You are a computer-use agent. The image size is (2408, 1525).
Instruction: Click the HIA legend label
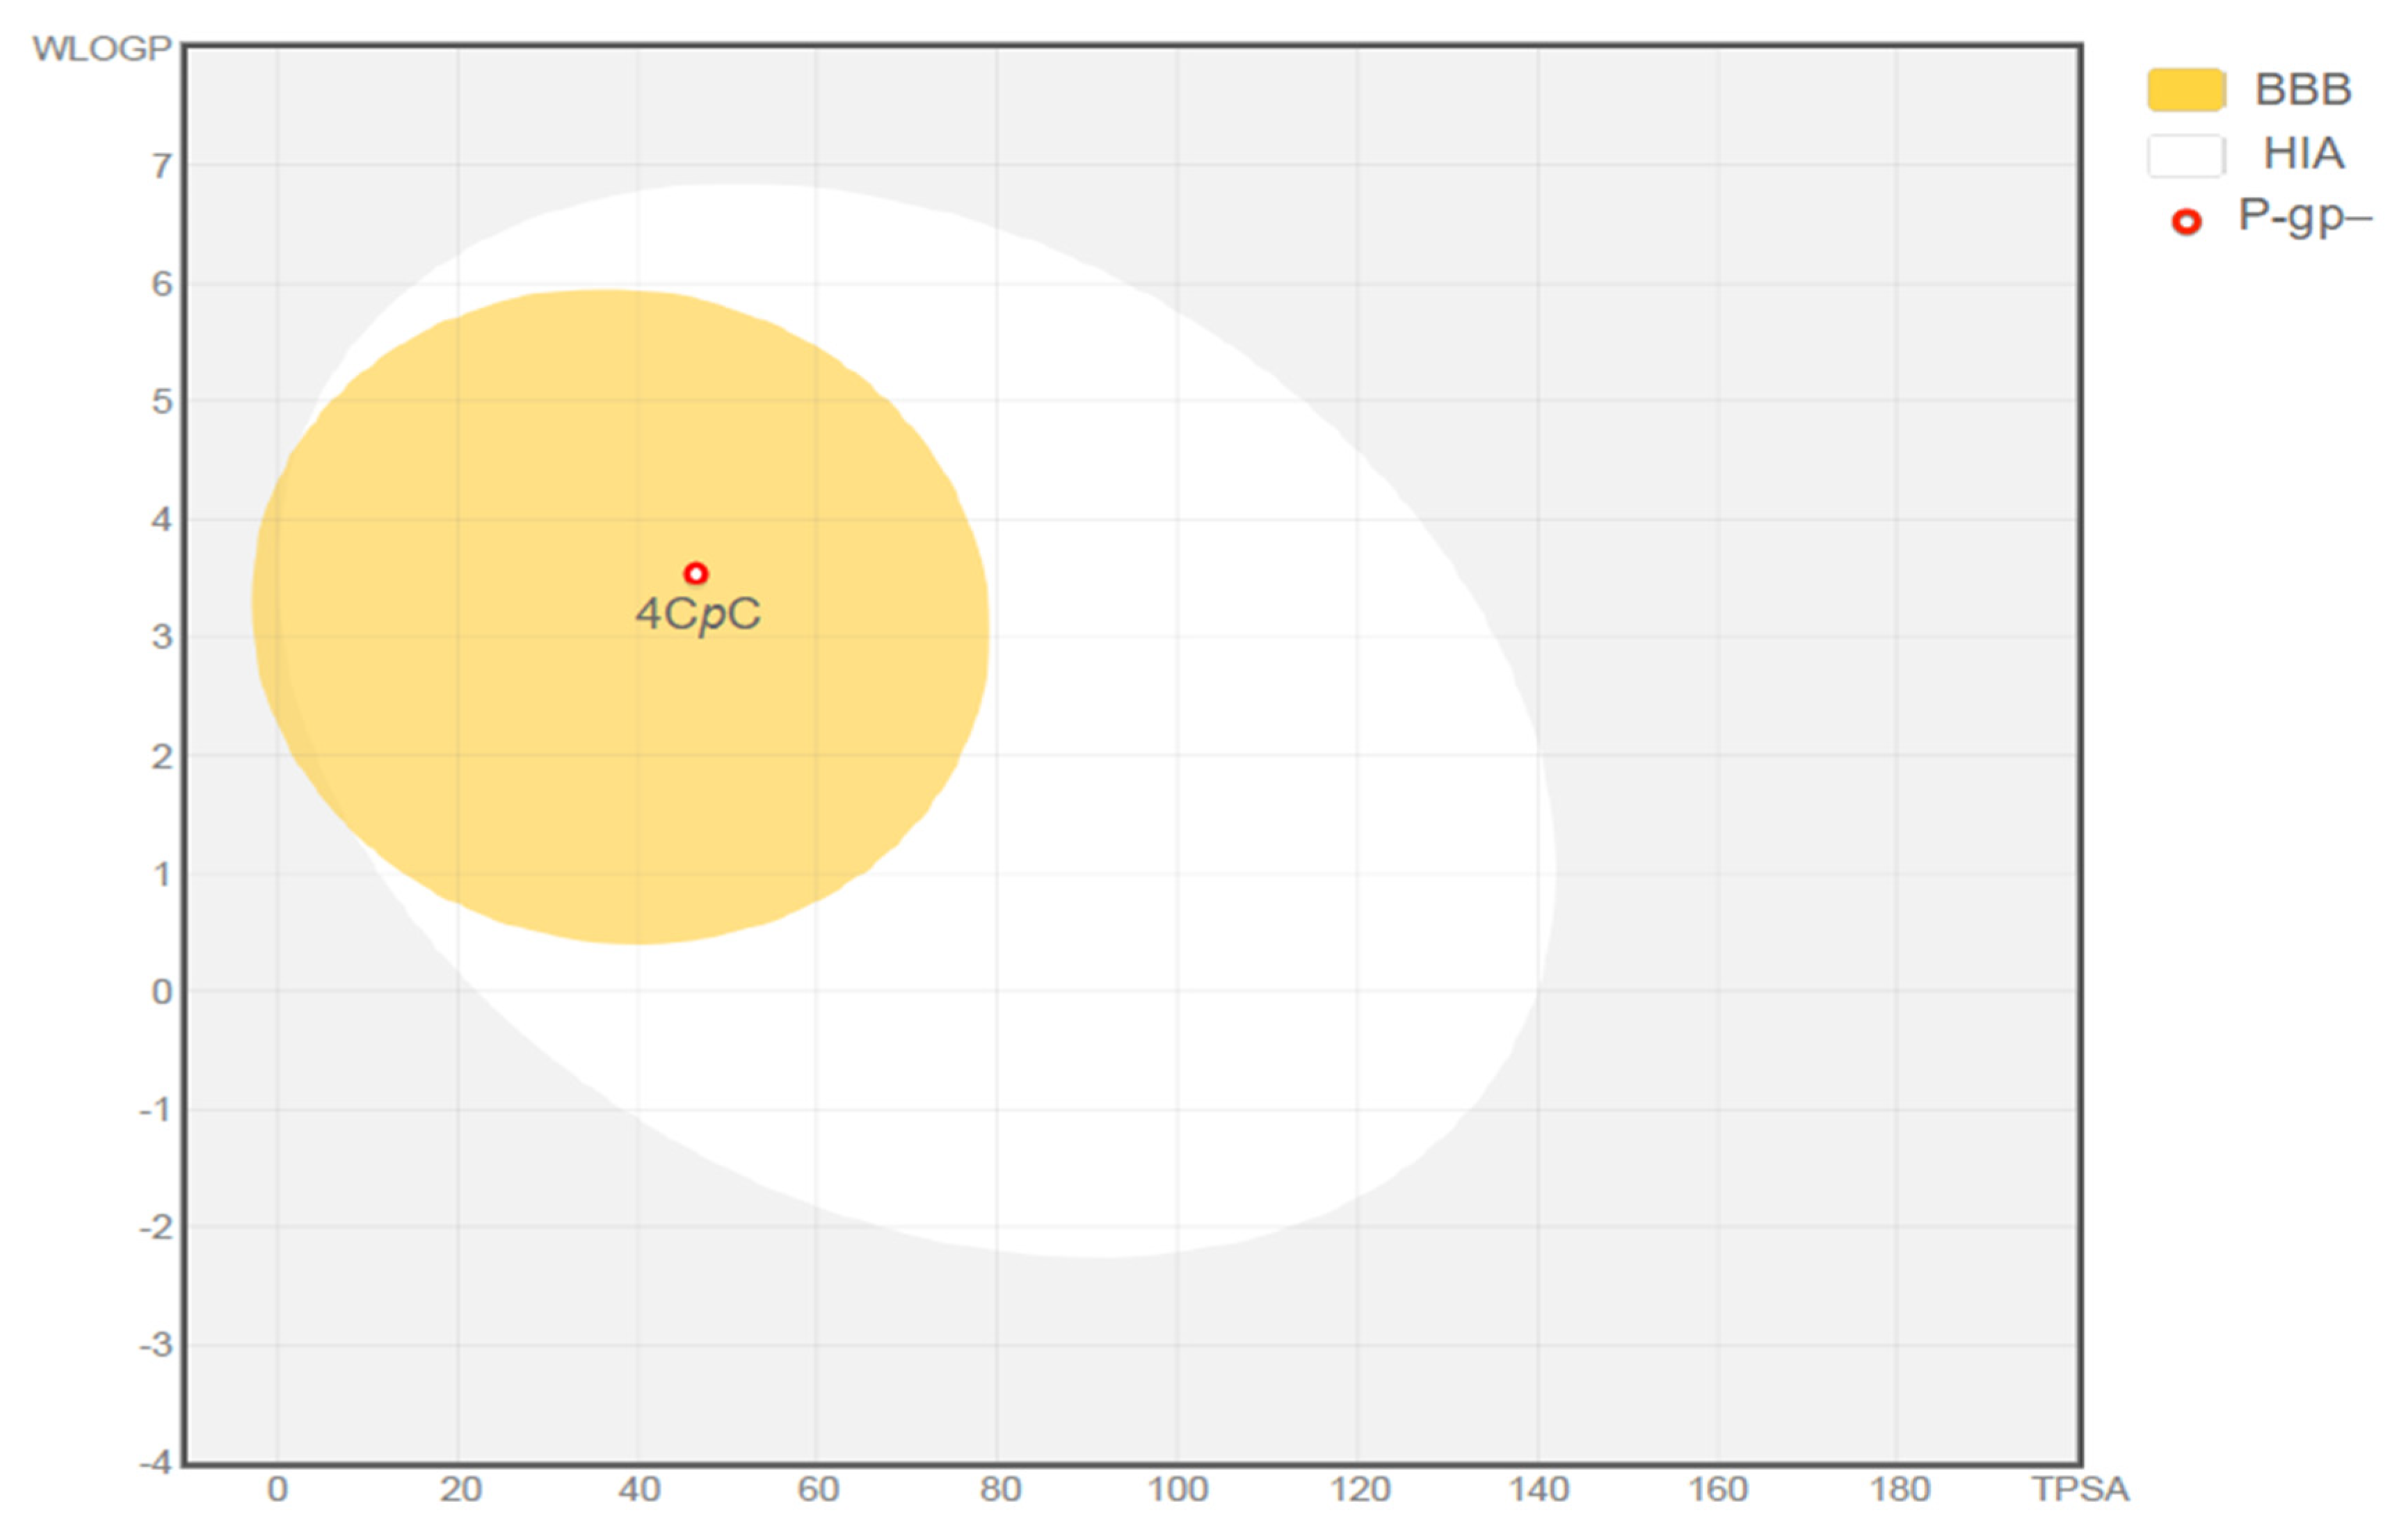click(x=2304, y=154)
